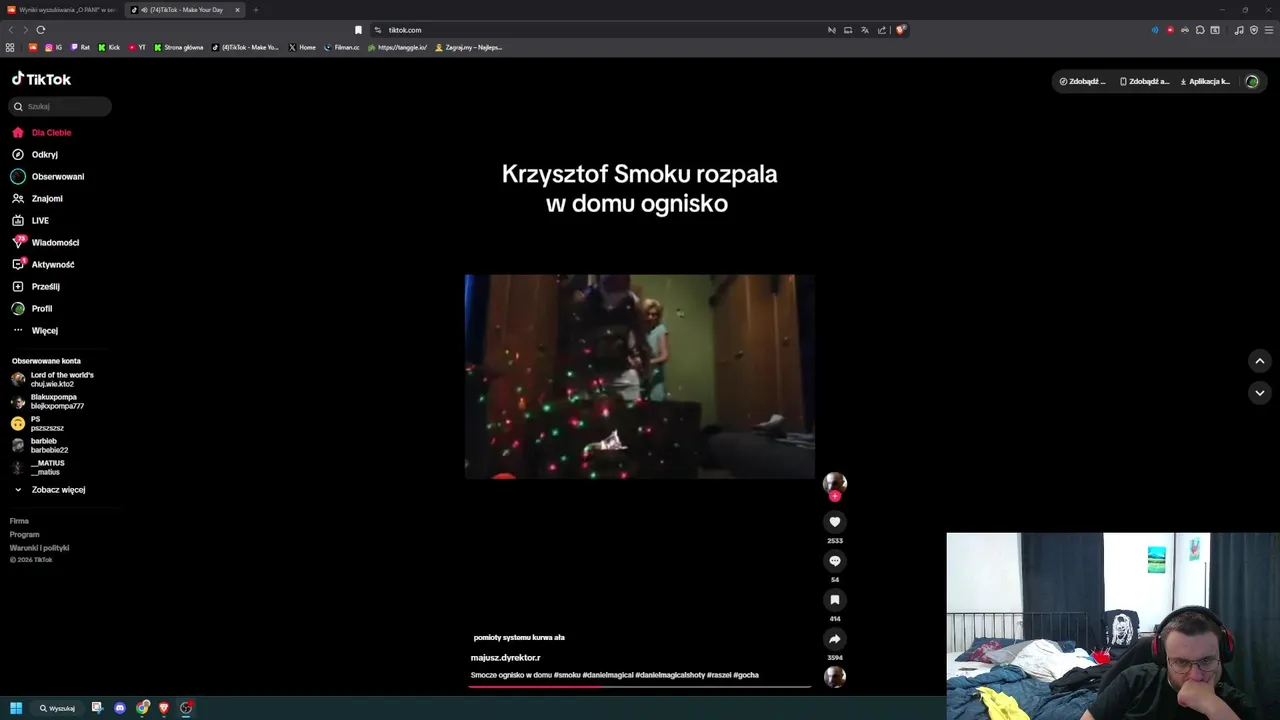This screenshot has width=1280, height=720.
Task: Follow the author with the red plus
Action: (834, 496)
